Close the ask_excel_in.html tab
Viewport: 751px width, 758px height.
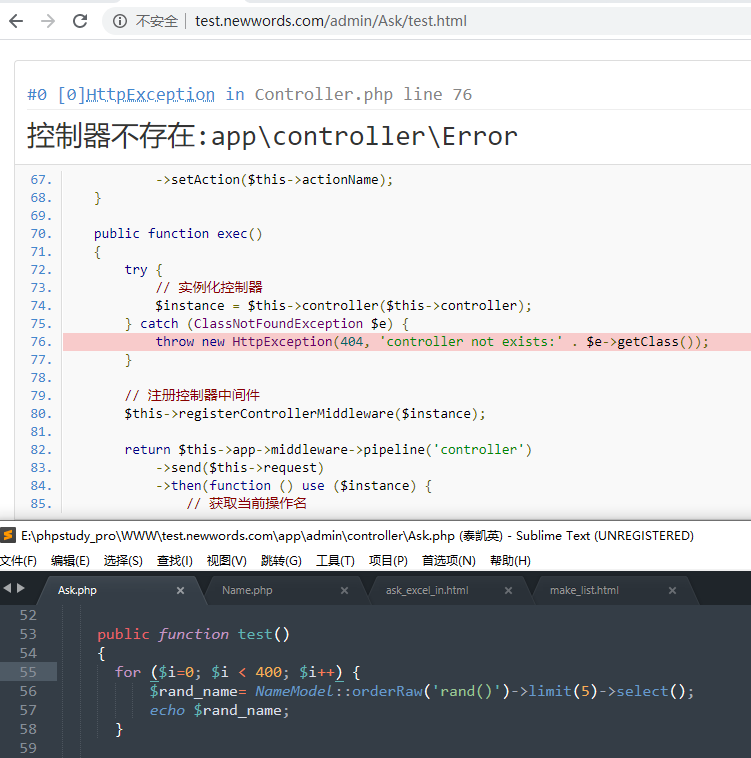508,591
